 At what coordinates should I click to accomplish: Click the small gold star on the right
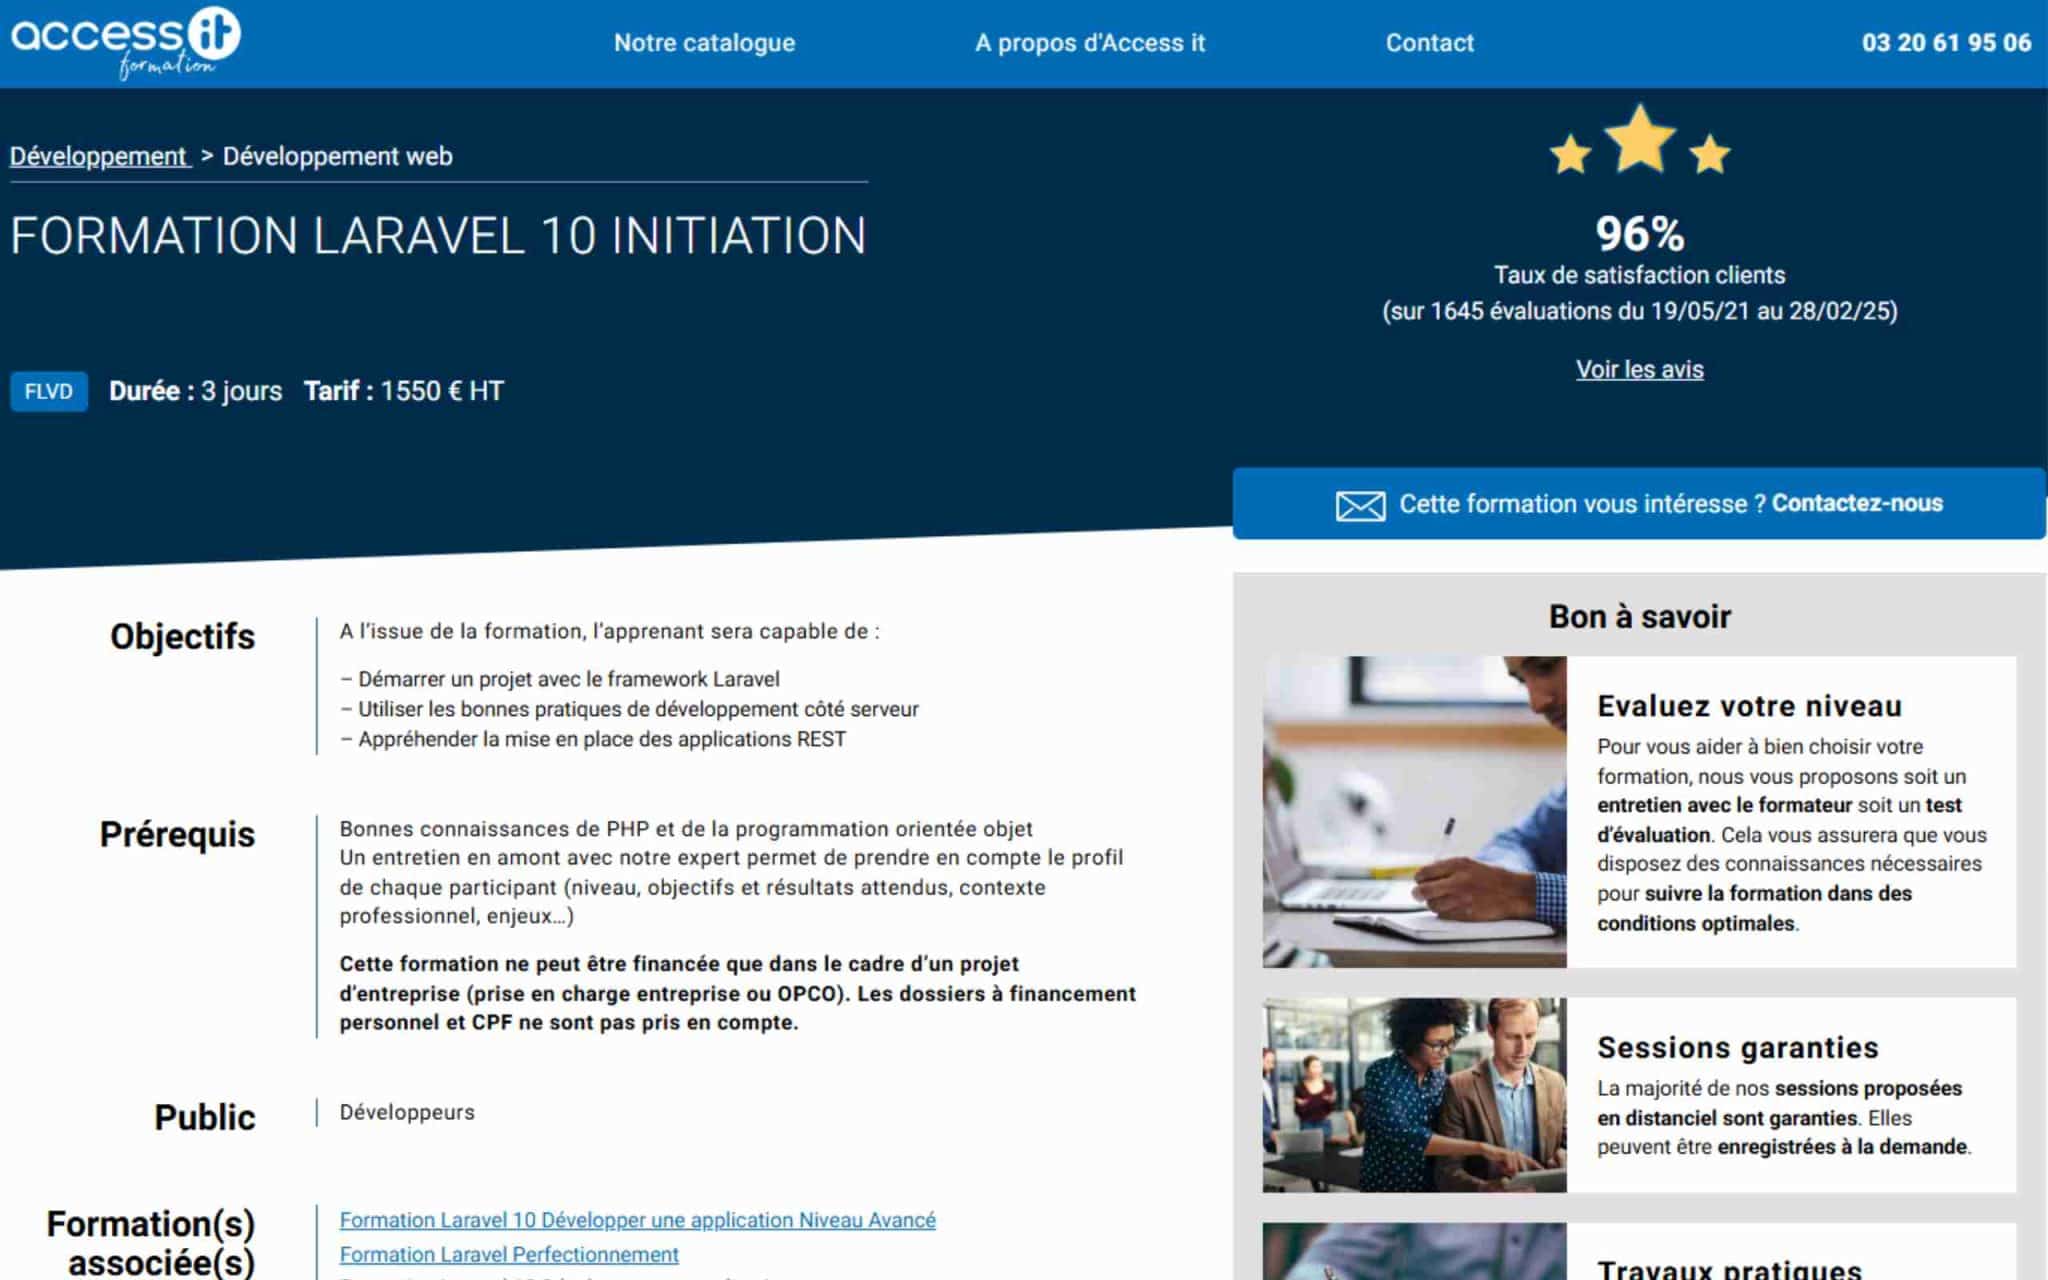click(1709, 154)
